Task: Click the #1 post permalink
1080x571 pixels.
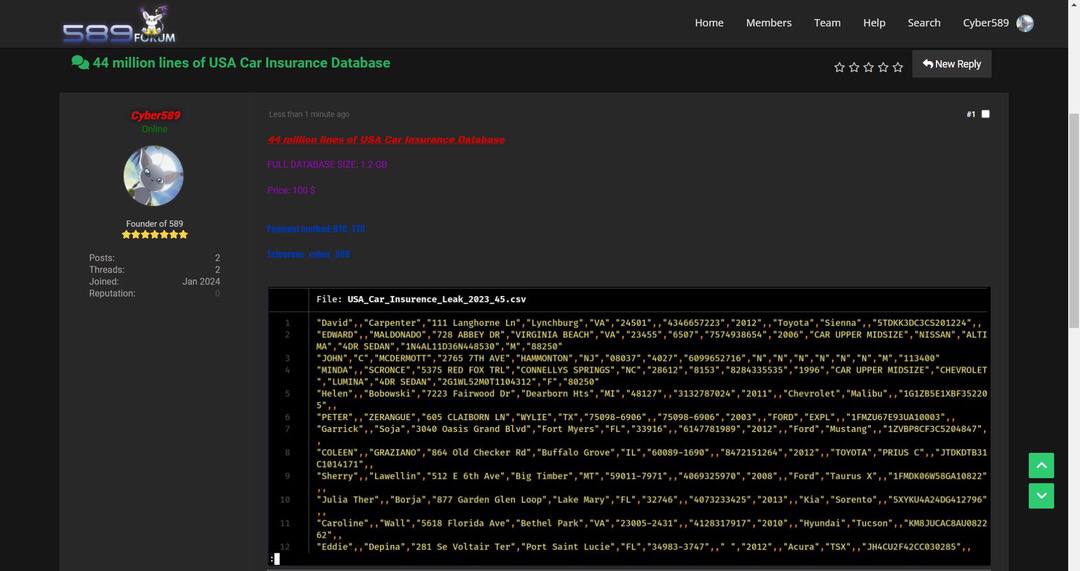Action: point(970,115)
